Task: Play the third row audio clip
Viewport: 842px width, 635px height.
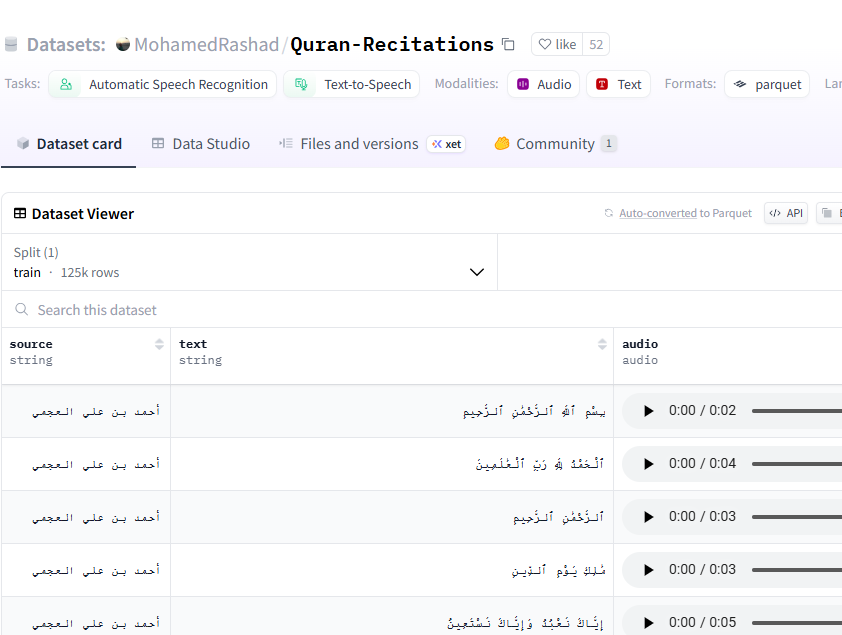Action: 648,517
